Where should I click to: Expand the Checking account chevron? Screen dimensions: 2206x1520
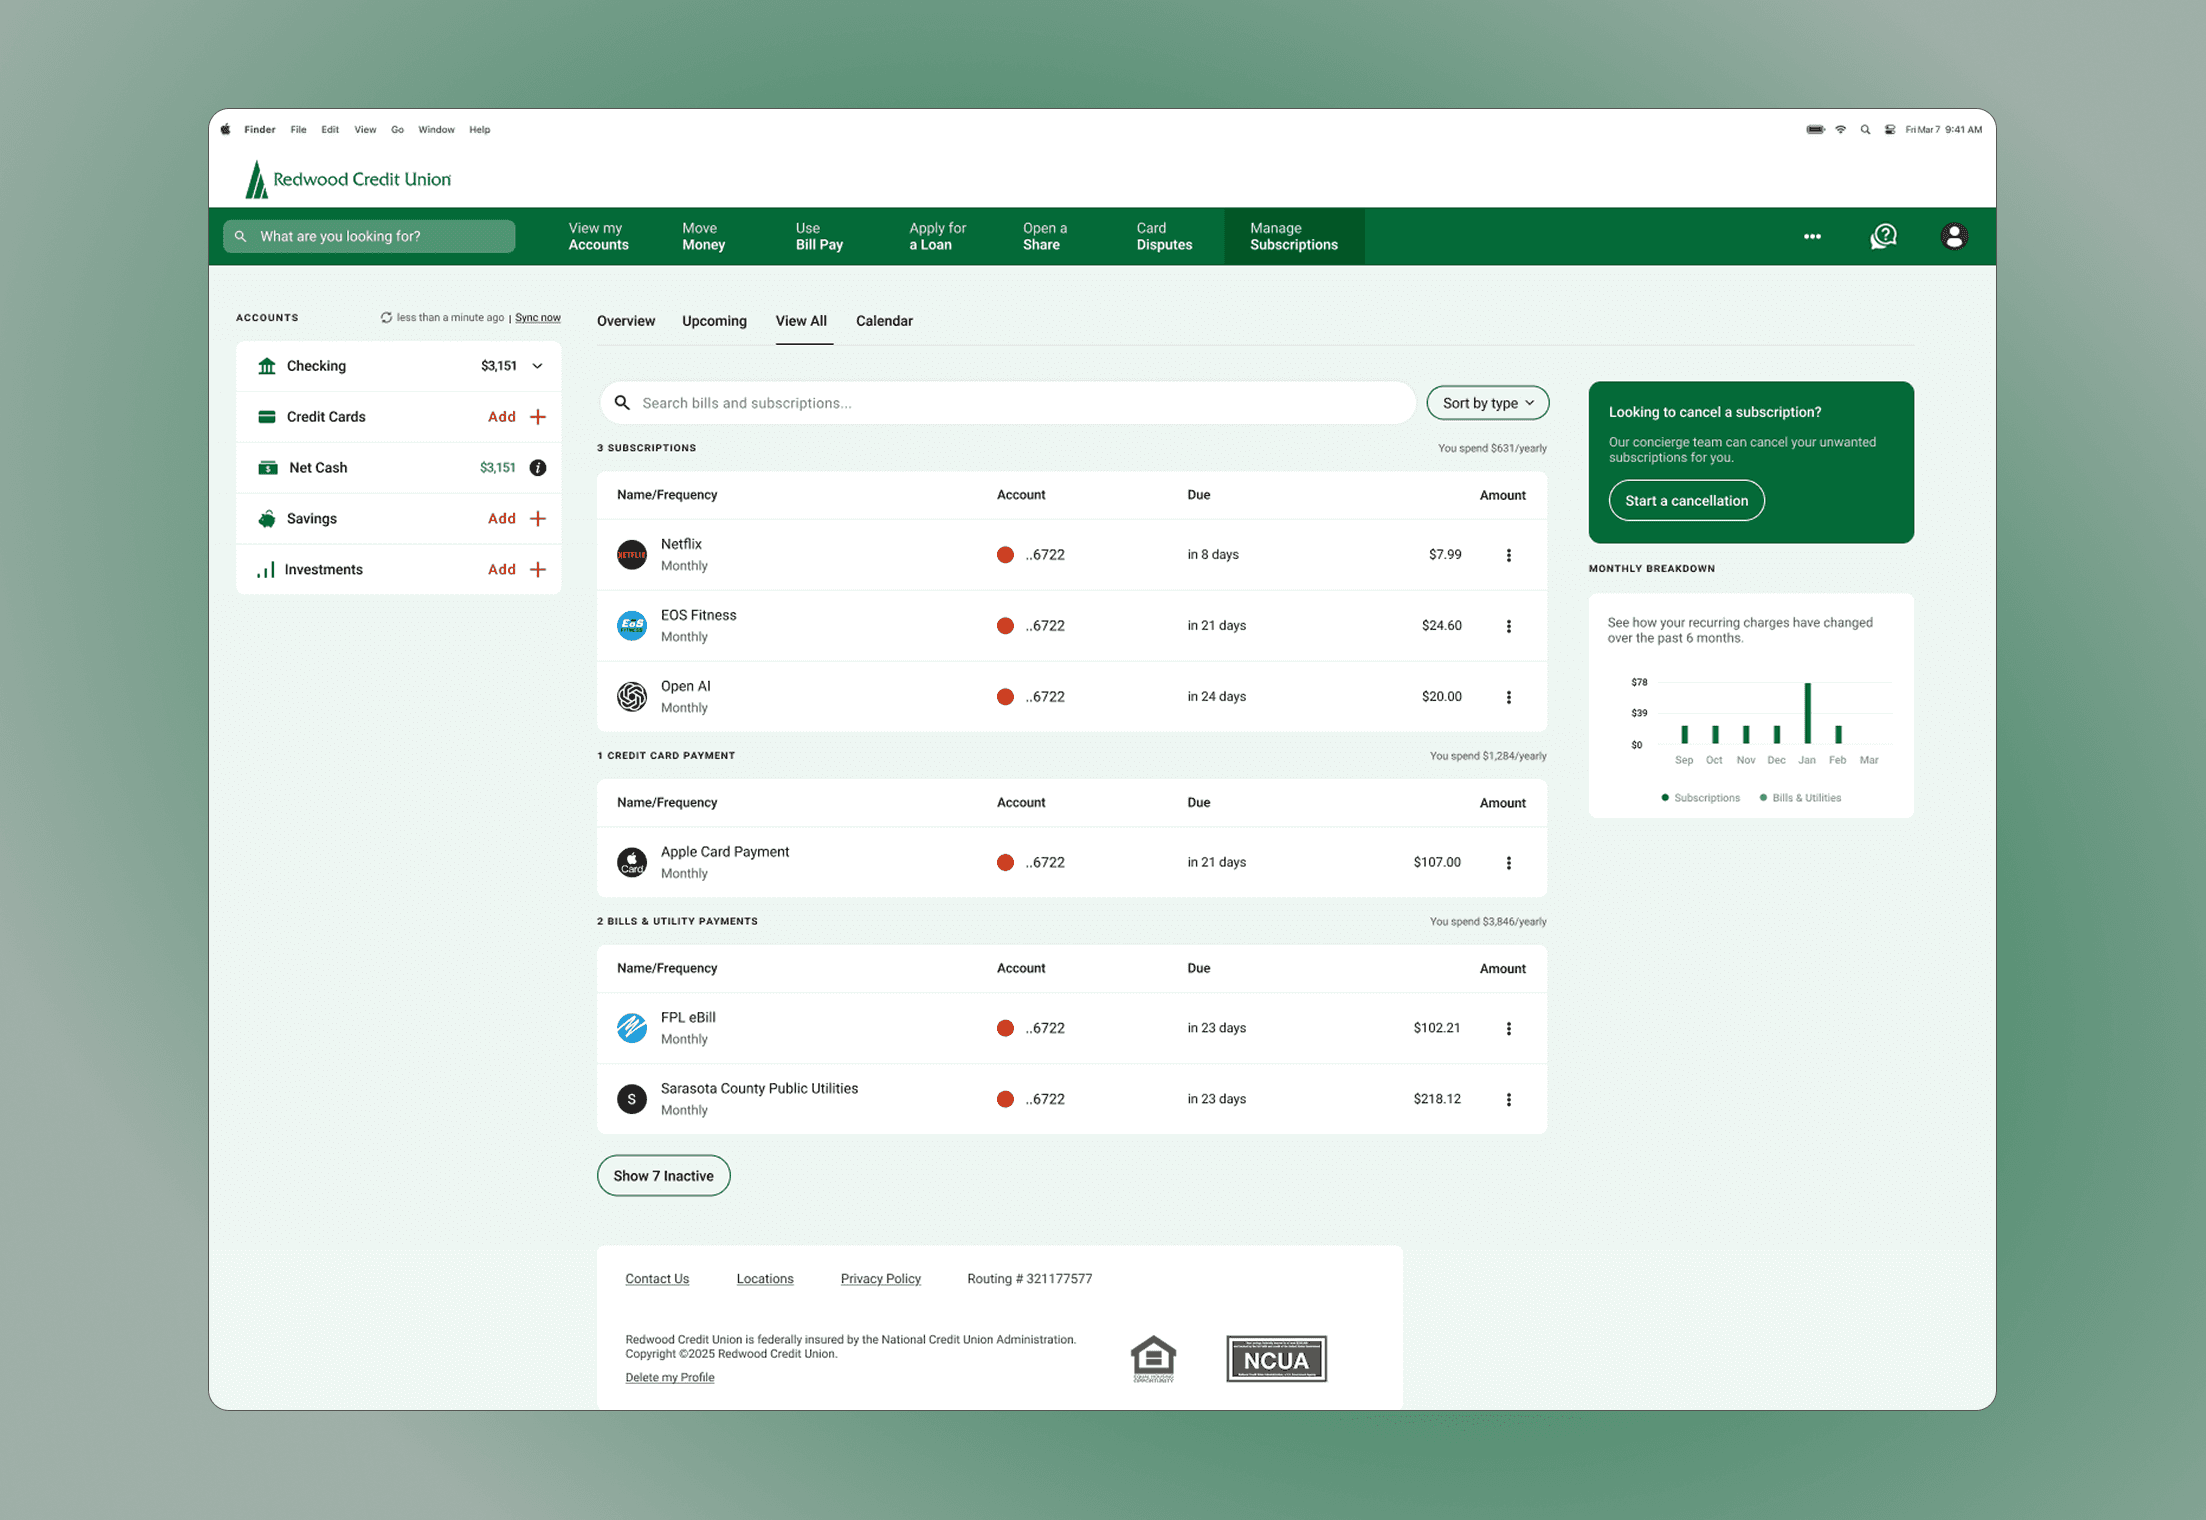coord(538,366)
